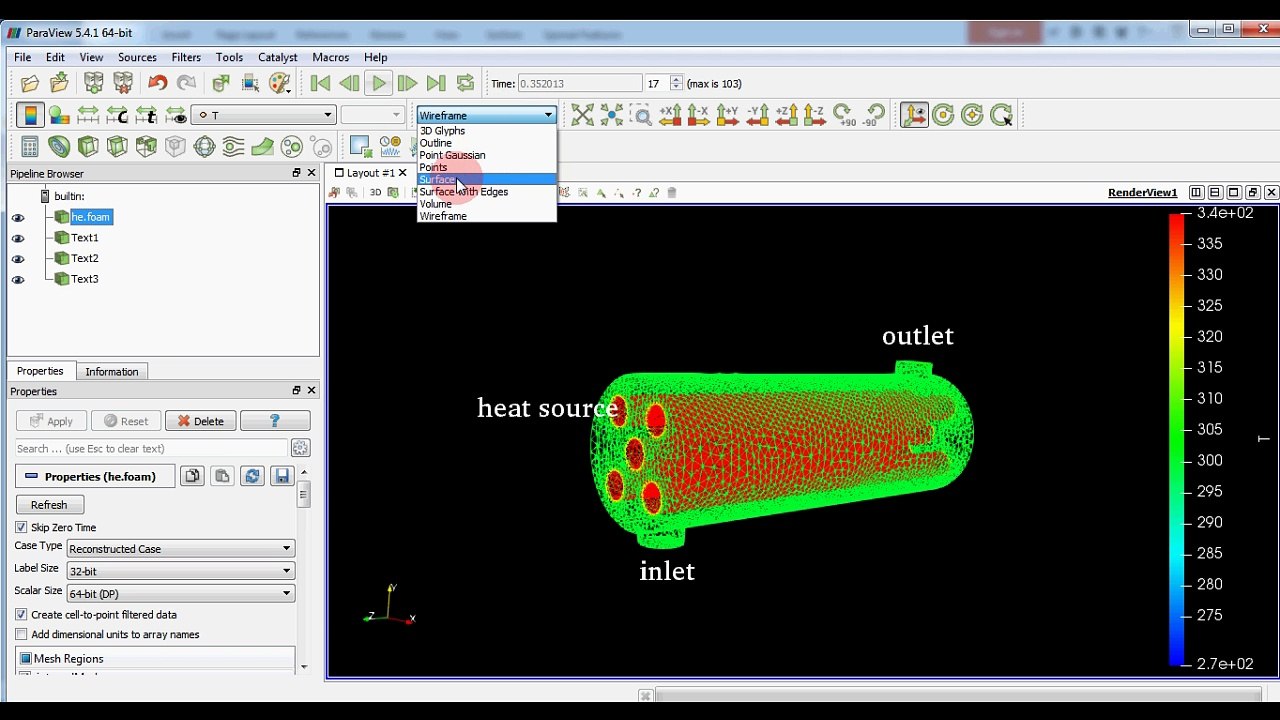The width and height of the screenshot is (1280, 720).
Task: Select Text2 in Pipeline Browser
Action: point(85,258)
